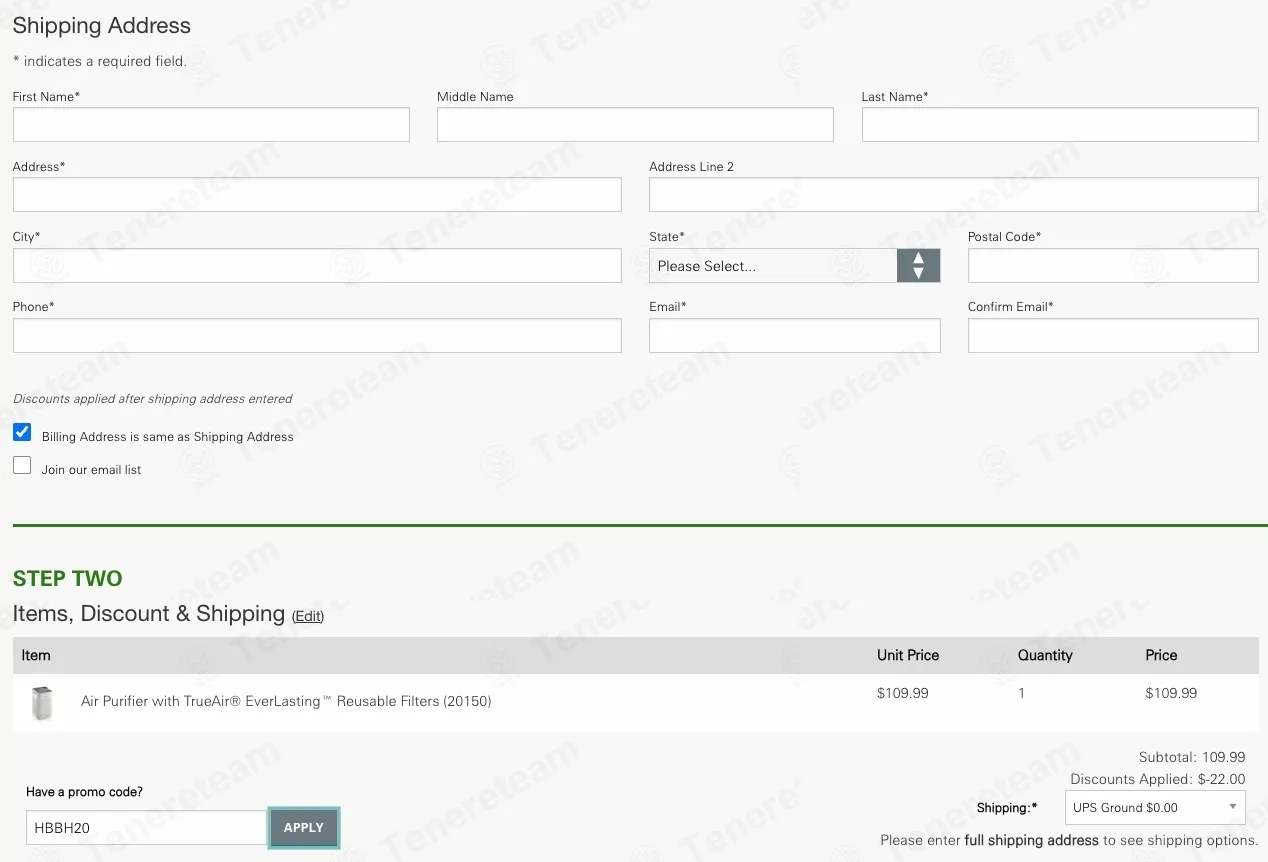Open the State dropdown
The height and width of the screenshot is (862, 1268).
point(795,265)
